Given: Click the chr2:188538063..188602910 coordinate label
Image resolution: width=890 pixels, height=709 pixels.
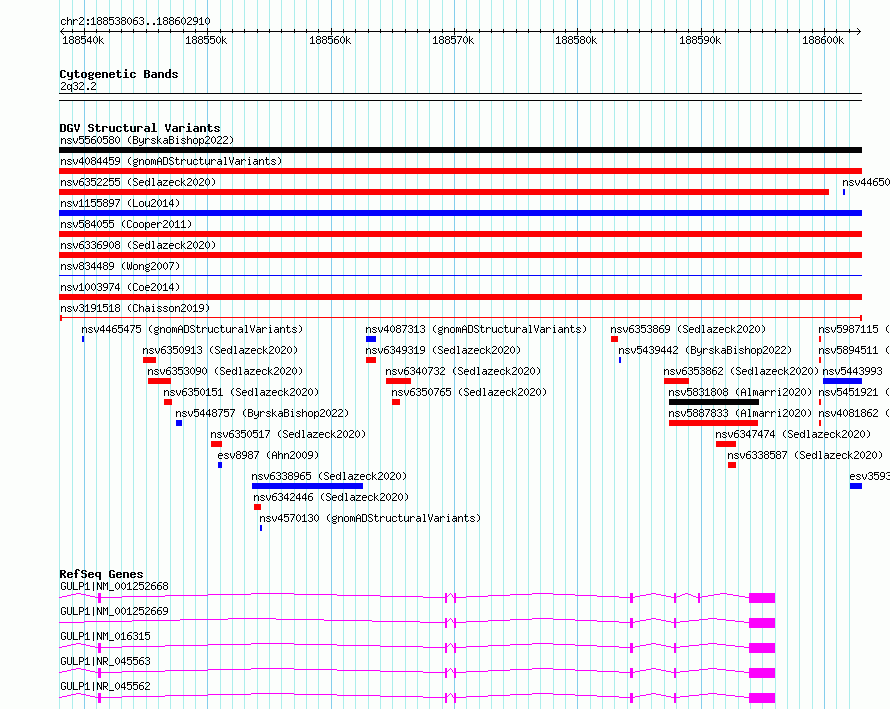Looking at the screenshot, I should (135, 21).
